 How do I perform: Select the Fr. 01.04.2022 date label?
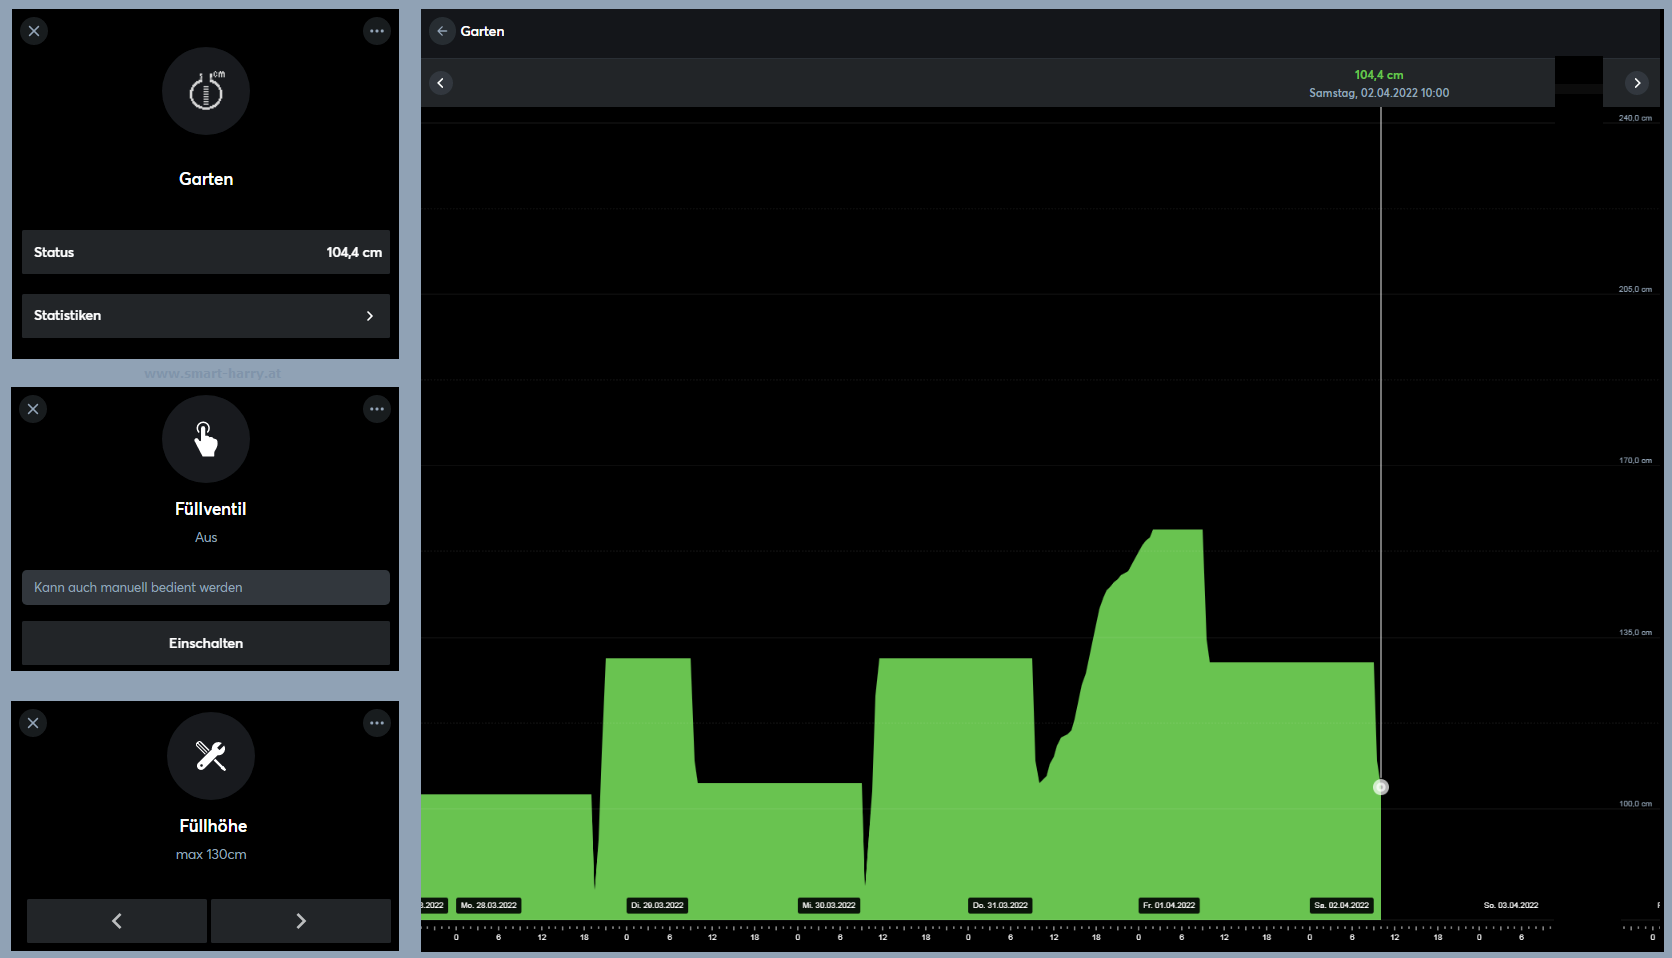1169,906
